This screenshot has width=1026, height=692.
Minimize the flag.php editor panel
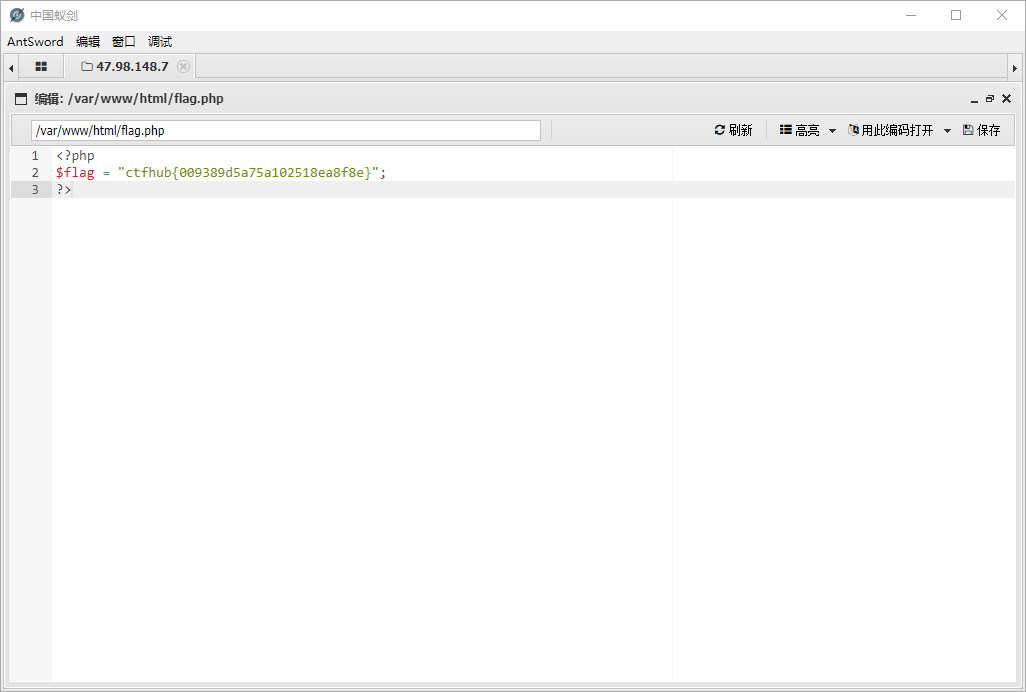pyautogui.click(x=974, y=99)
